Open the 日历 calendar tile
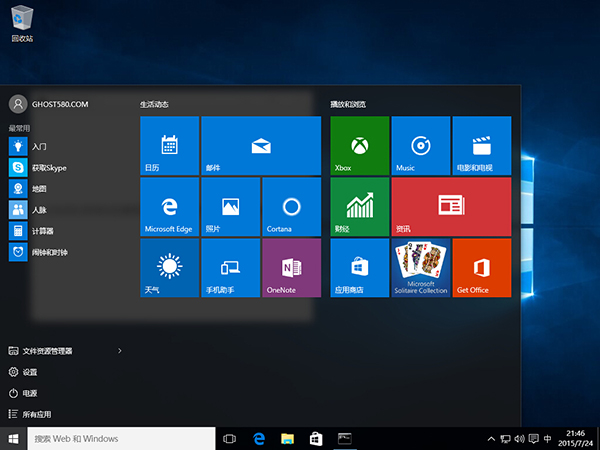 (170, 145)
